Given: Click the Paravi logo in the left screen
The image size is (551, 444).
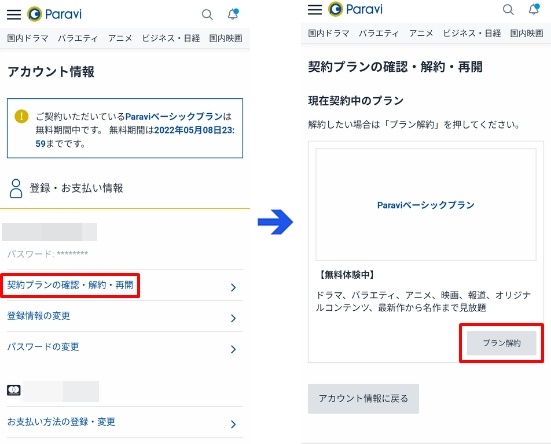Looking at the screenshot, I should point(54,14).
